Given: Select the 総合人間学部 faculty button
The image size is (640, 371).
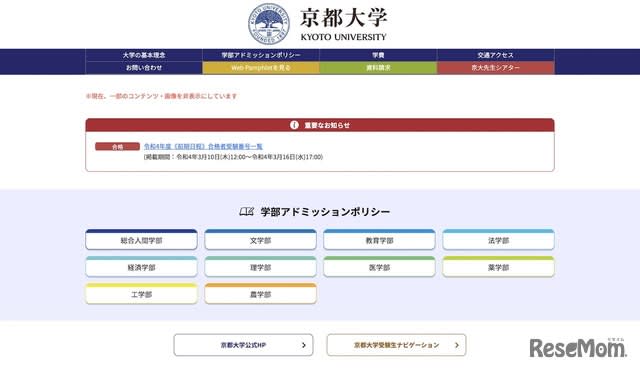Looking at the screenshot, I should click(141, 240).
